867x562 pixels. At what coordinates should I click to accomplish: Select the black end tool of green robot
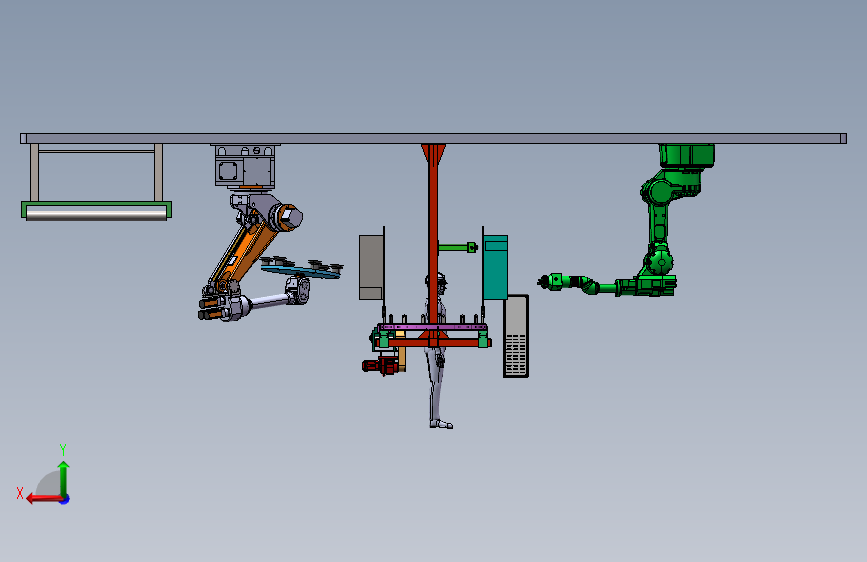544,282
